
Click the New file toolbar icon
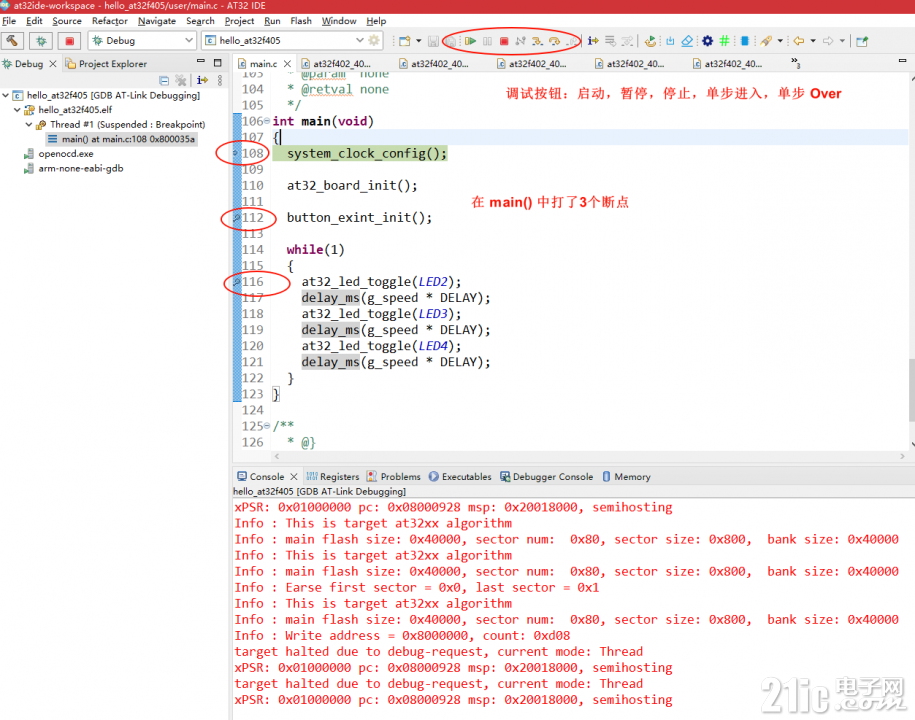click(404, 41)
